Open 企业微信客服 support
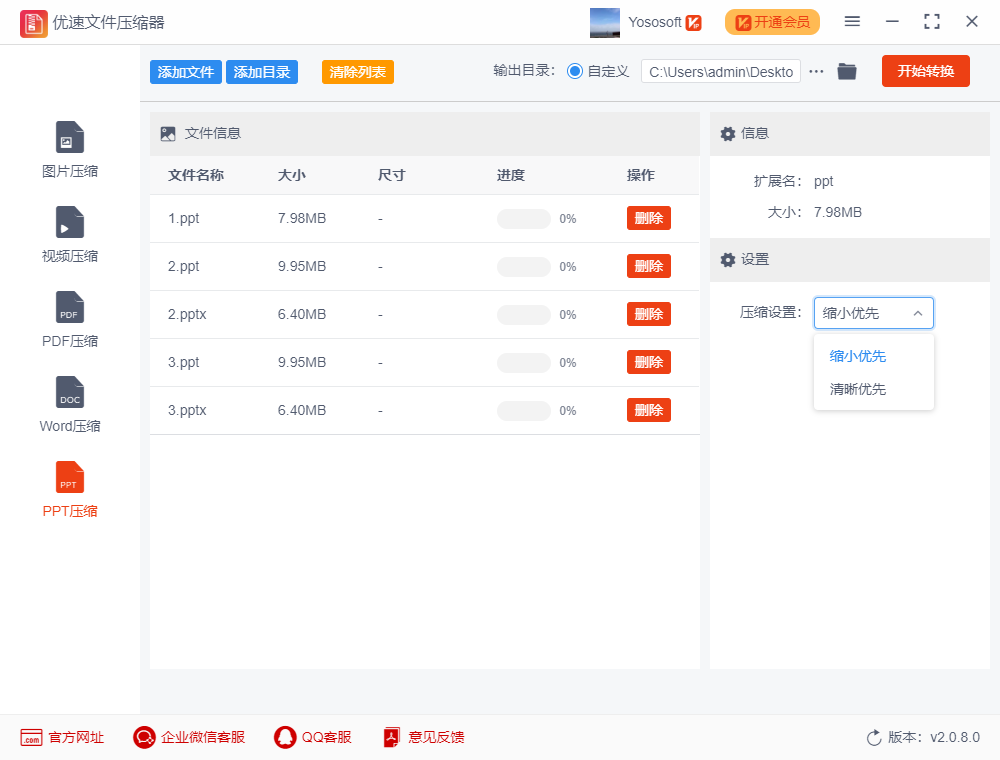 click(189, 738)
